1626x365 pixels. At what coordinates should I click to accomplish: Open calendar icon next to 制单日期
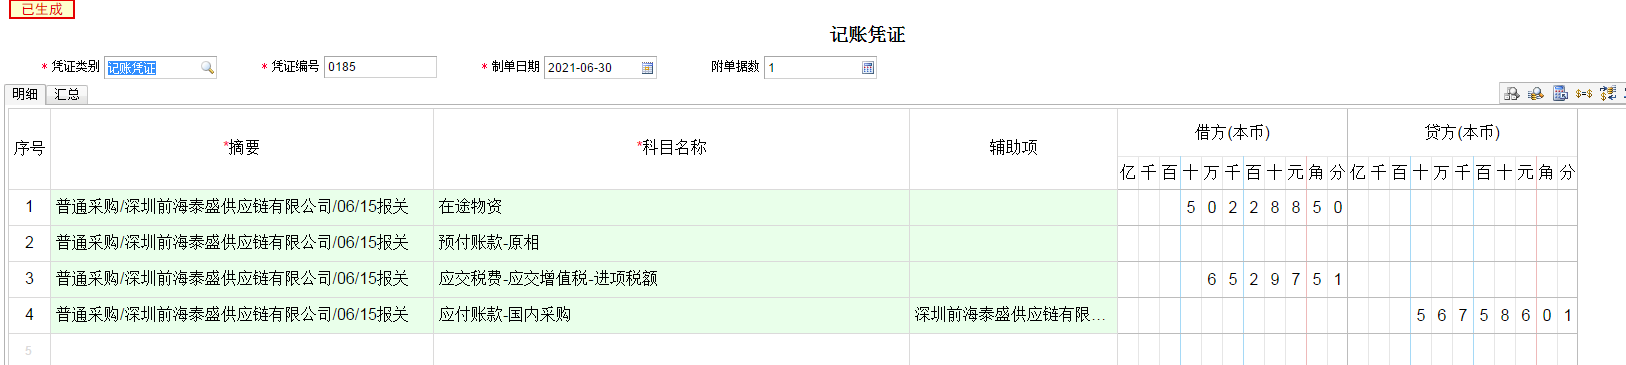[x=647, y=68]
